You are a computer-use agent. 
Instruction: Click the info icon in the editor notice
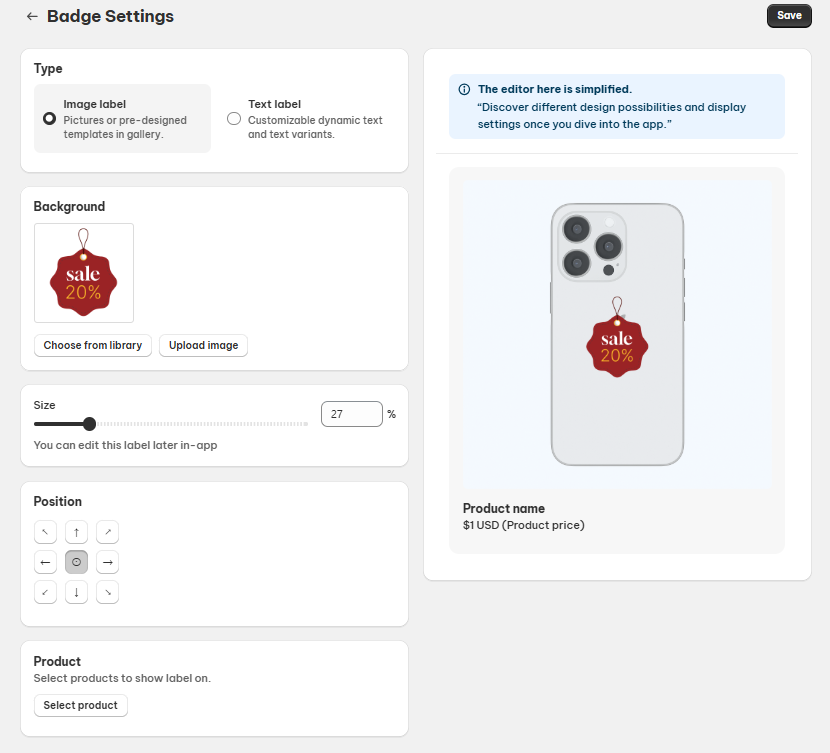point(464,89)
